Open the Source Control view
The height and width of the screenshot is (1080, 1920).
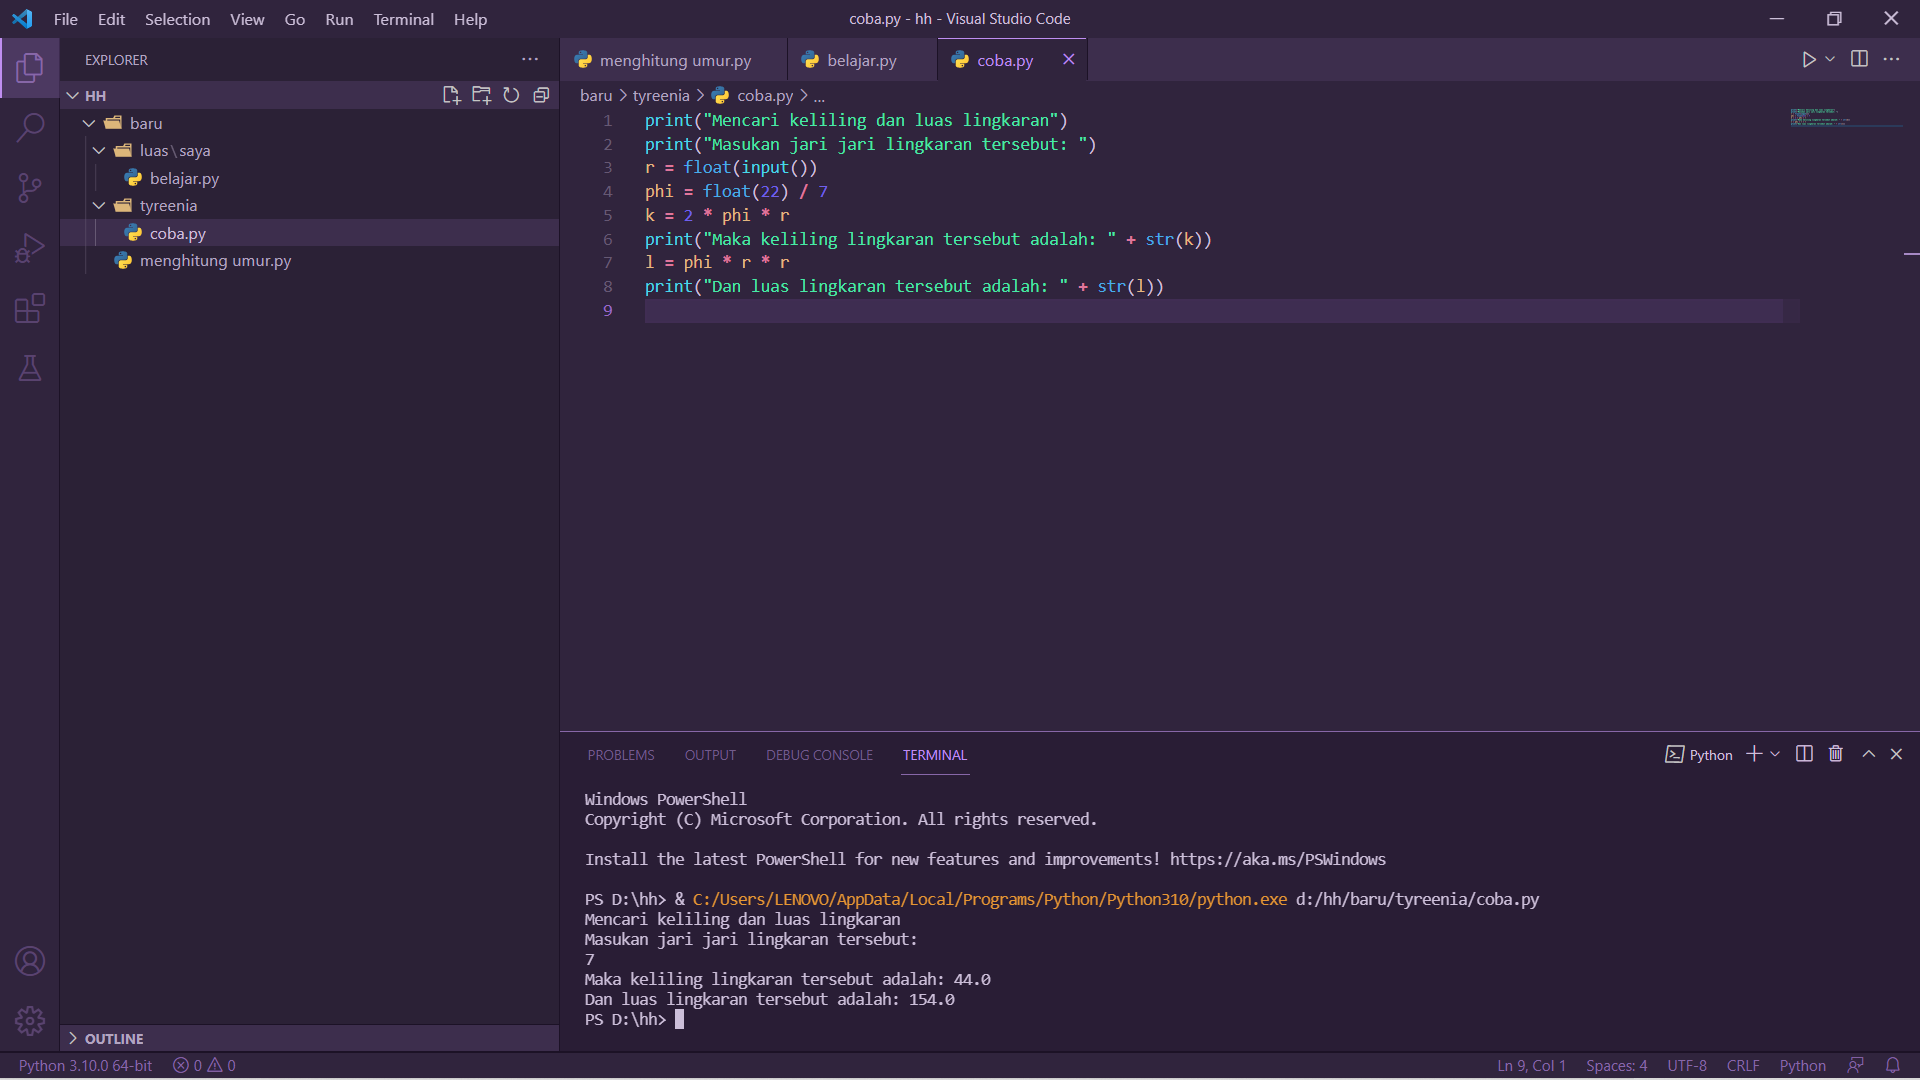point(30,187)
